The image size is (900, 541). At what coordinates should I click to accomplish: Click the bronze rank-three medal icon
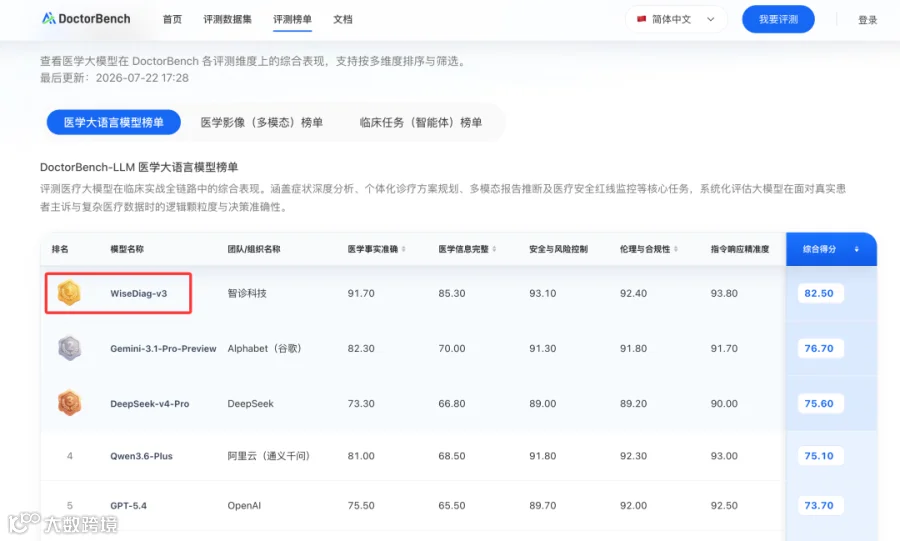click(x=69, y=403)
